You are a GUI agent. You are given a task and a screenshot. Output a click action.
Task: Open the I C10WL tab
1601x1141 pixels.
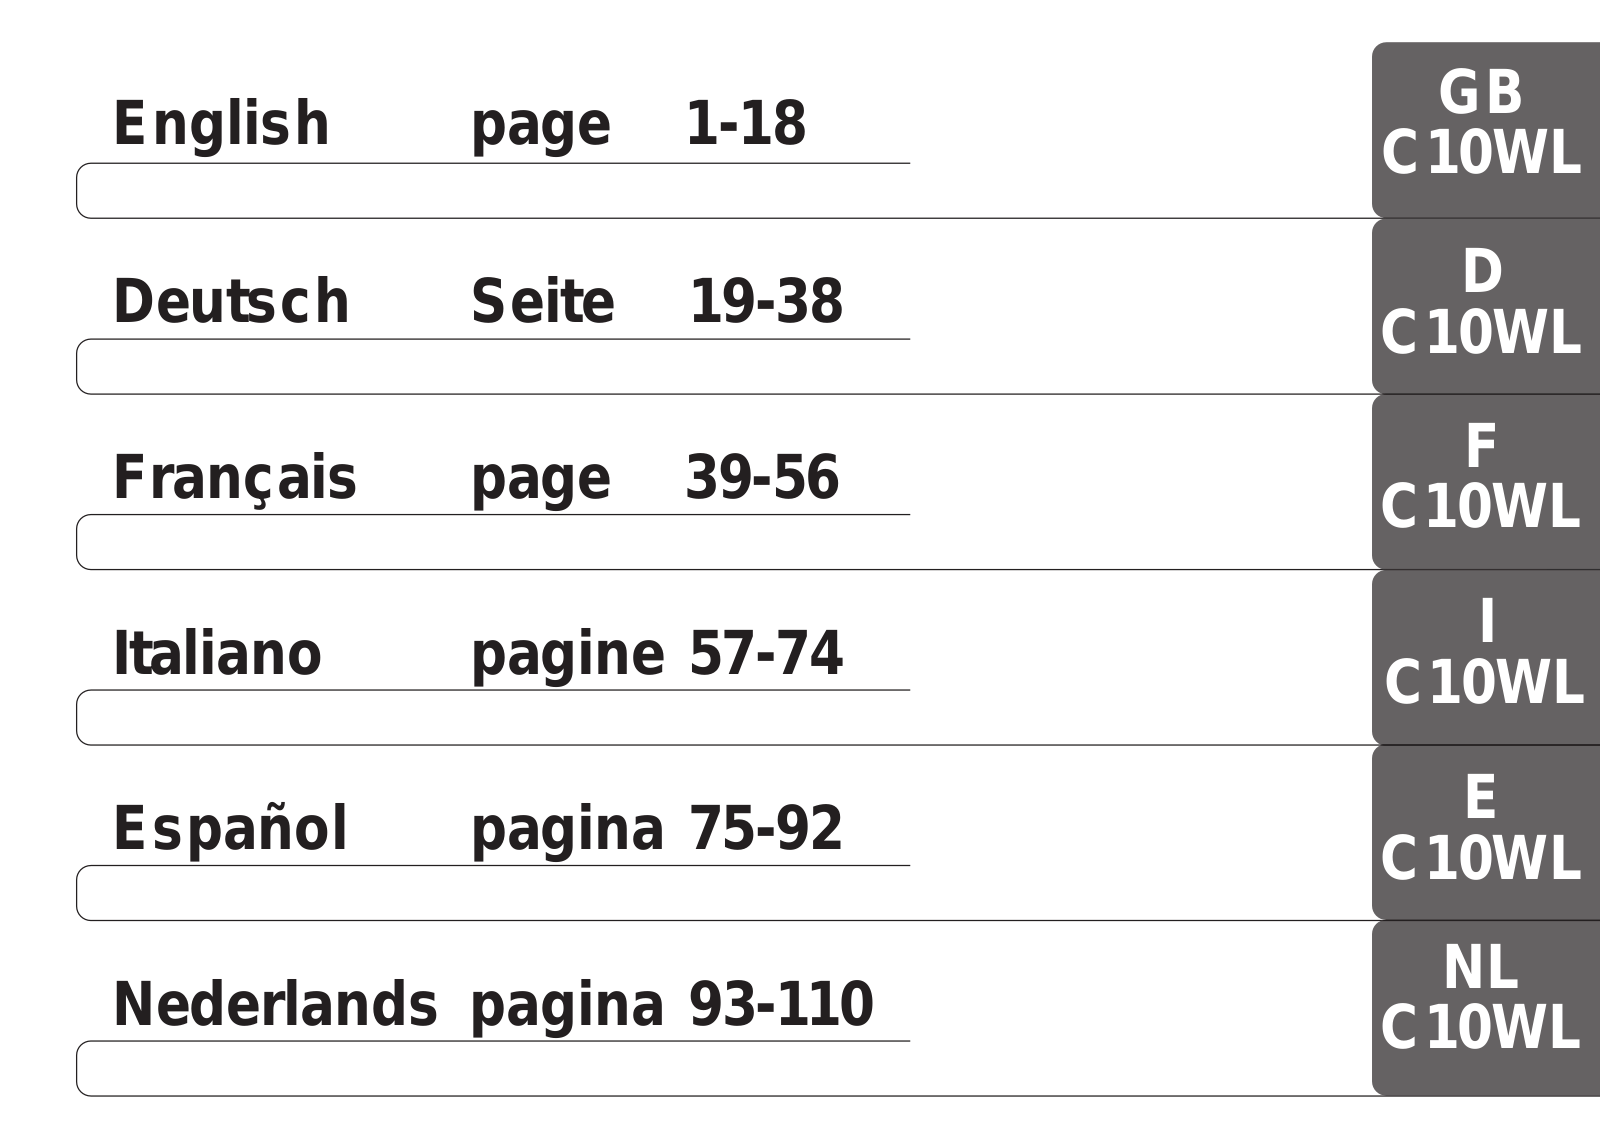pos(1486,657)
